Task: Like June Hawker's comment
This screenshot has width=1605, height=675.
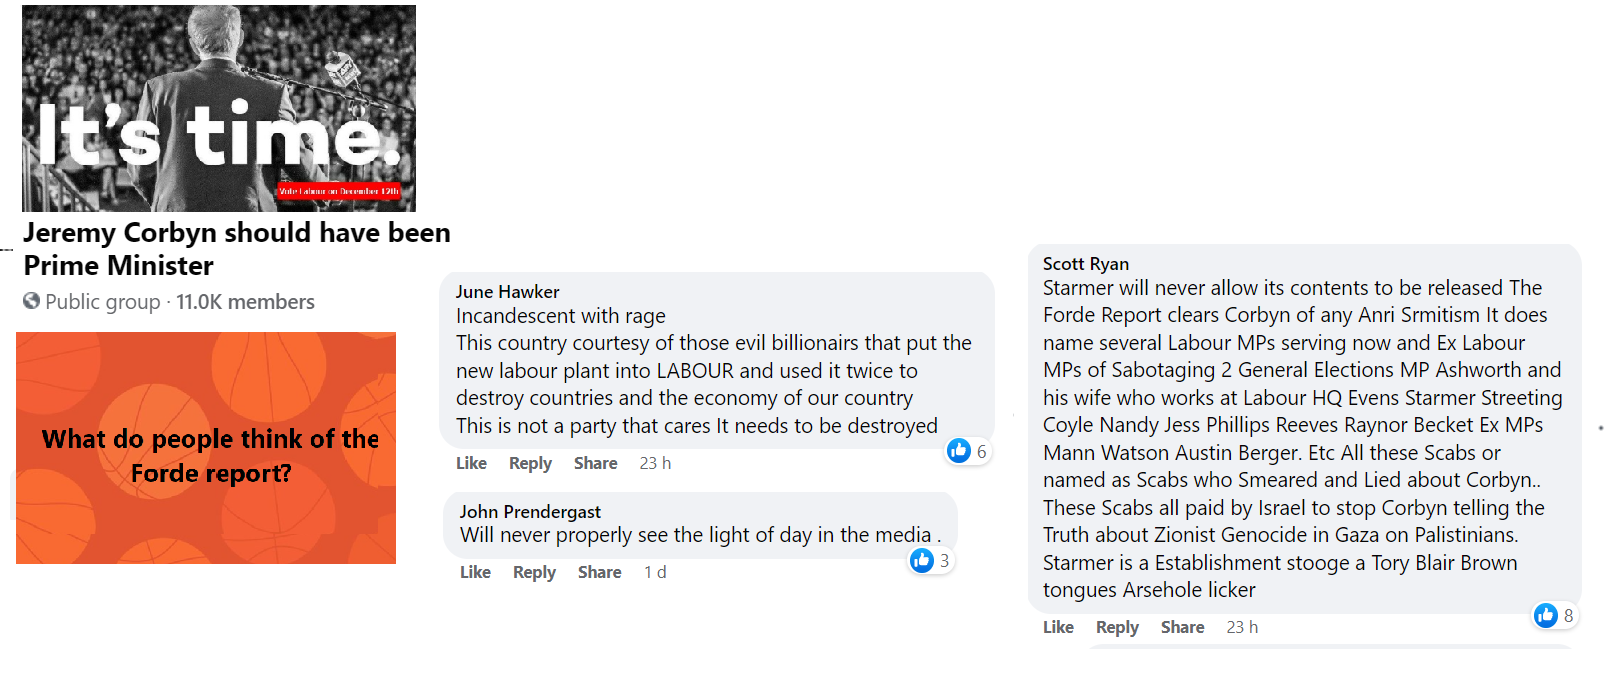Action: click(471, 463)
